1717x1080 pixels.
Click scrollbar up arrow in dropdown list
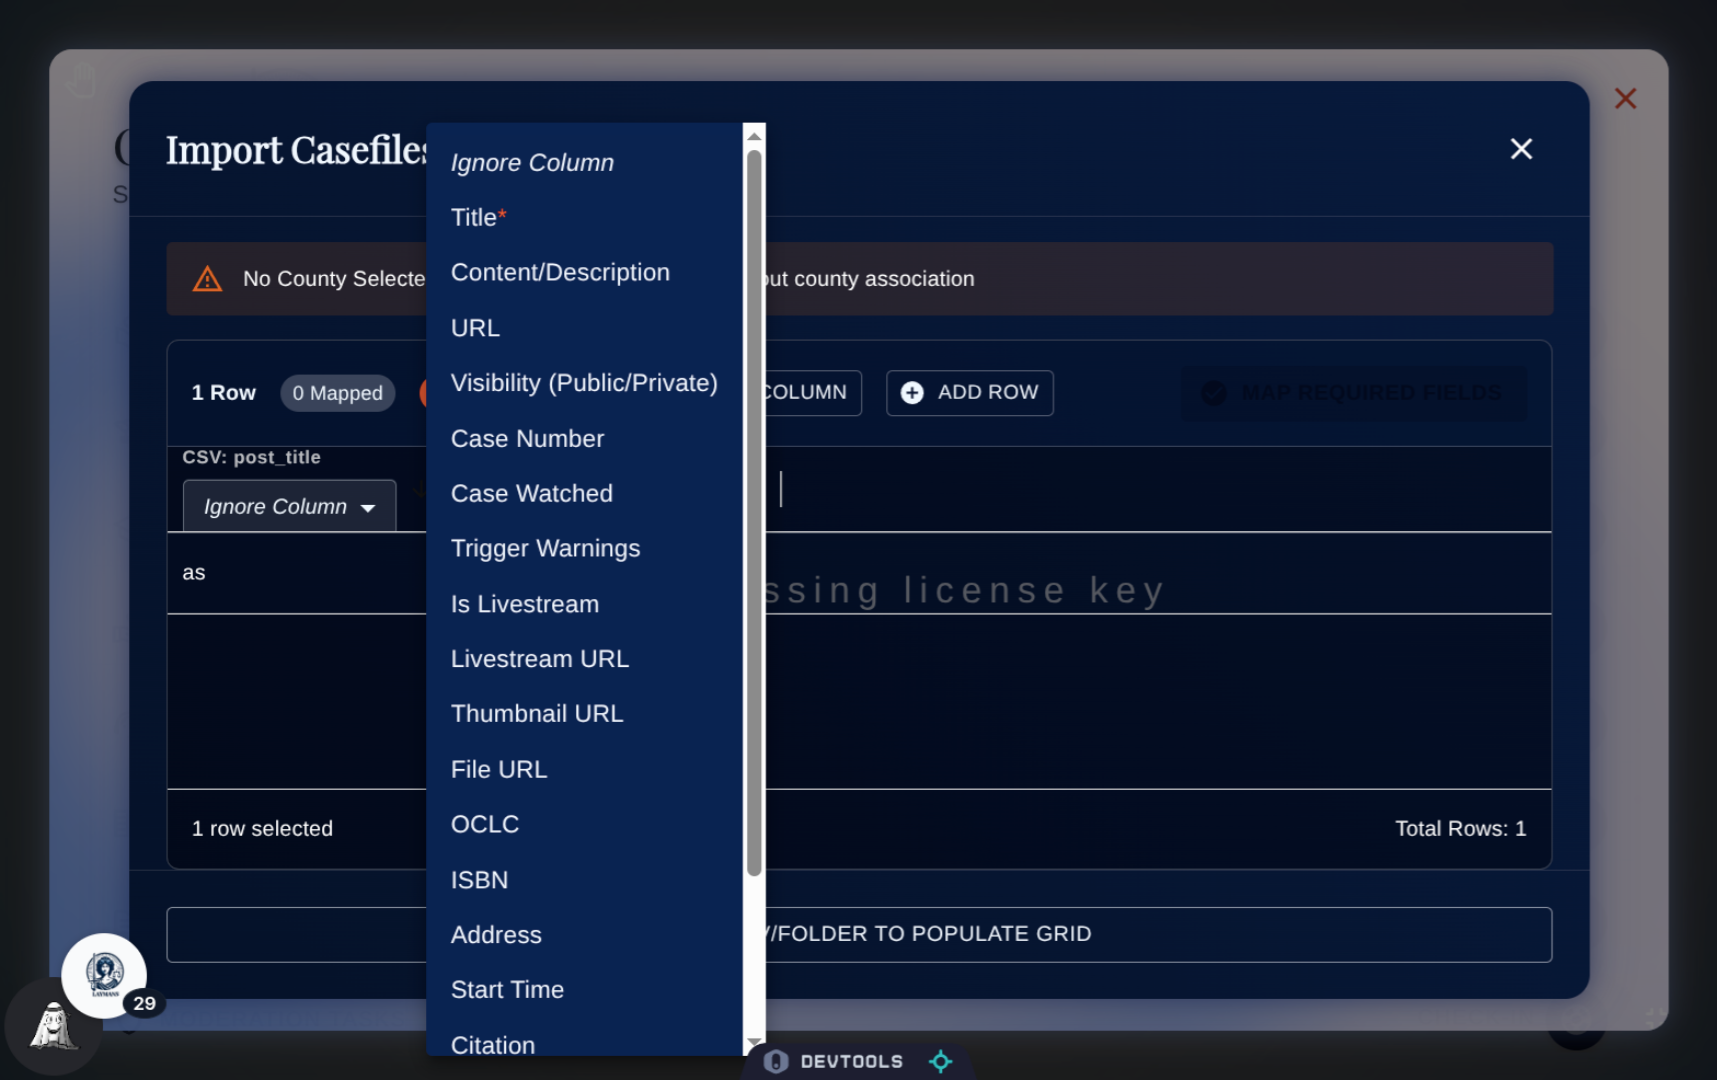tap(755, 135)
